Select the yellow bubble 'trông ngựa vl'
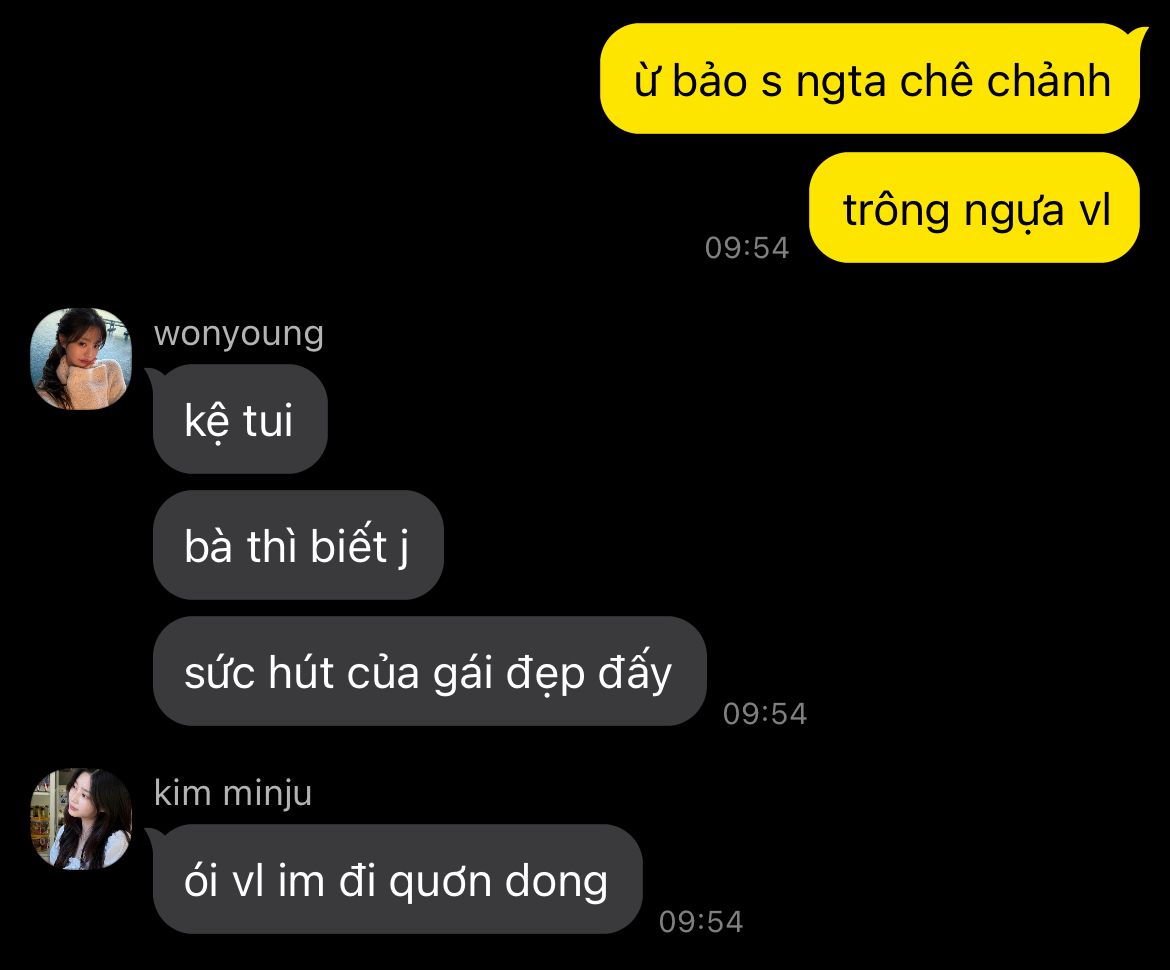1170x970 pixels. [x=975, y=207]
